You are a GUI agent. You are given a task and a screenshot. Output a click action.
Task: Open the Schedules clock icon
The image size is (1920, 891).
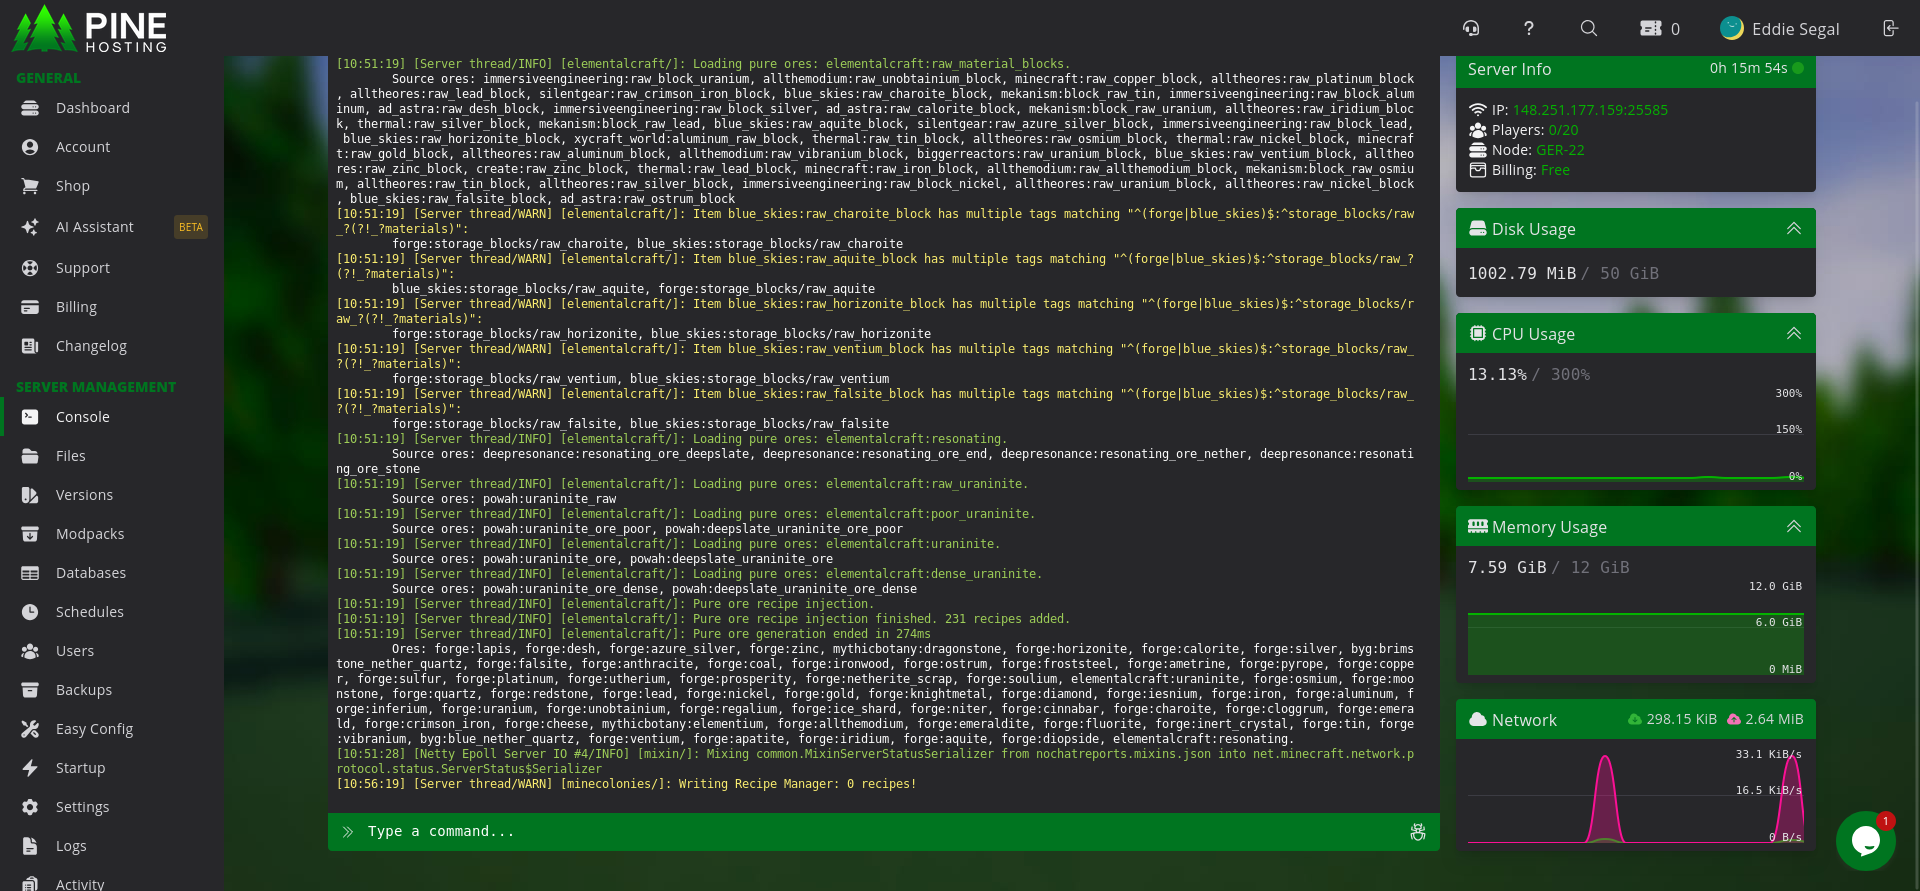coord(30,612)
